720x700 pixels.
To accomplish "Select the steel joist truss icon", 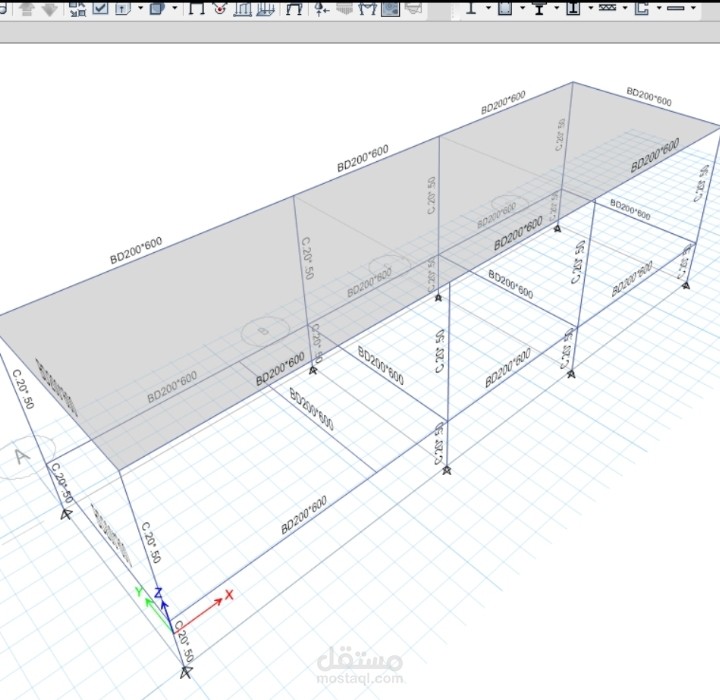I will point(608,7).
